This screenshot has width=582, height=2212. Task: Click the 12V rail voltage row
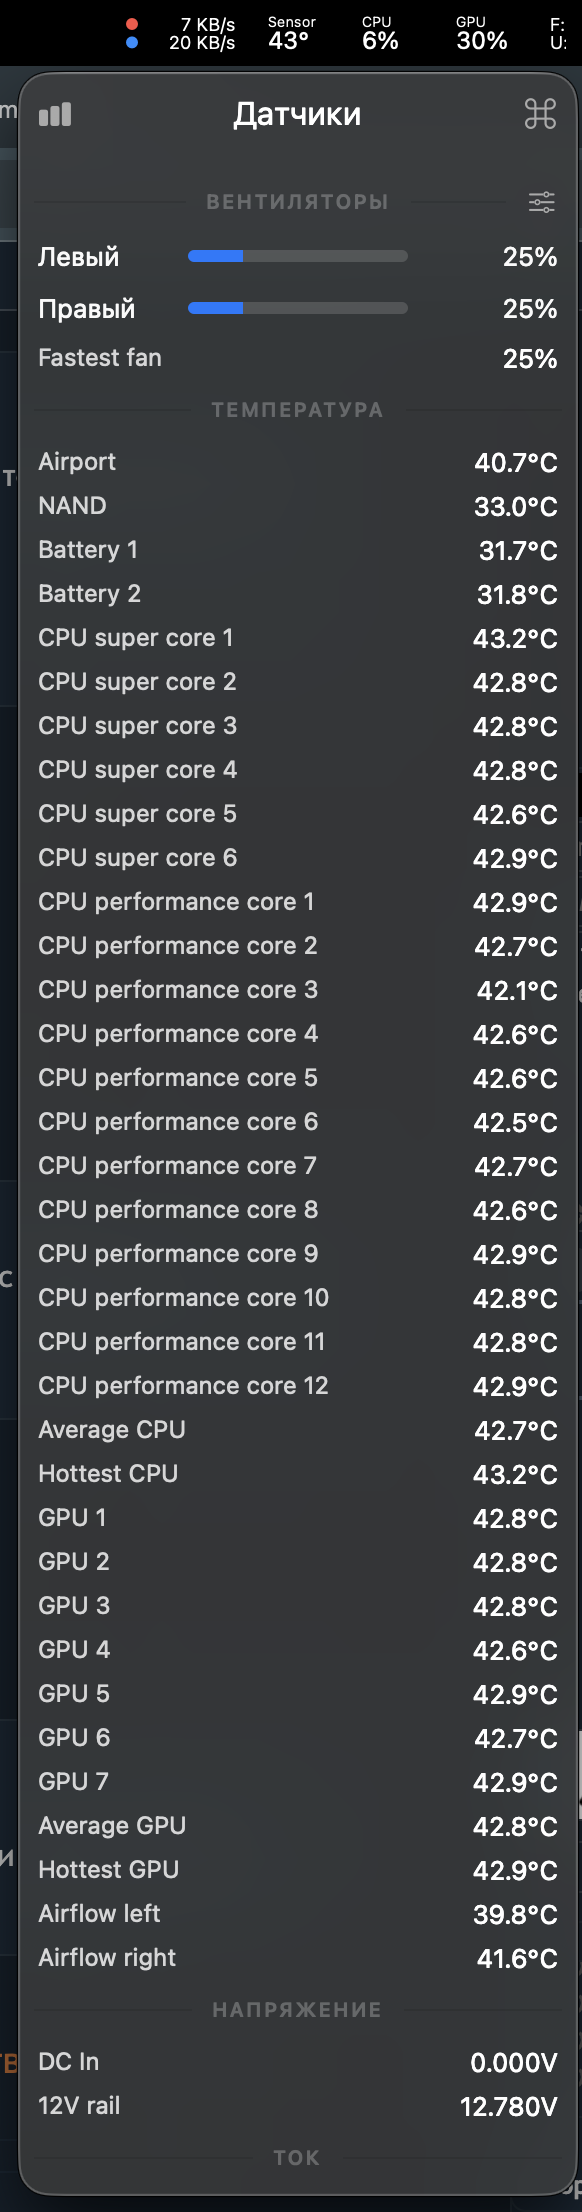click(297, 2106)
